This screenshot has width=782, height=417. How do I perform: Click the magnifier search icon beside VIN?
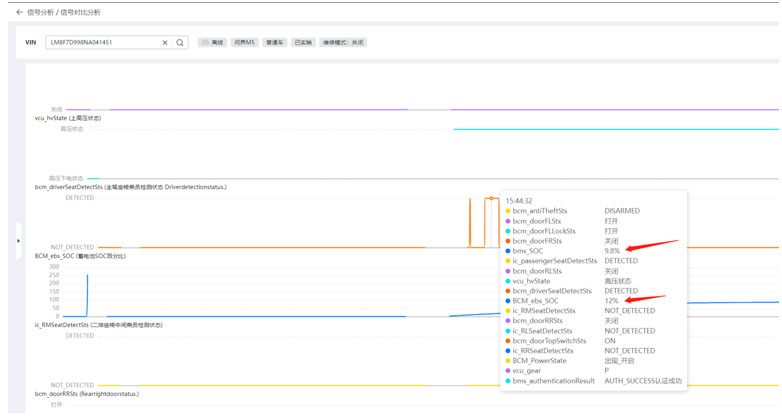click(180, 43)
